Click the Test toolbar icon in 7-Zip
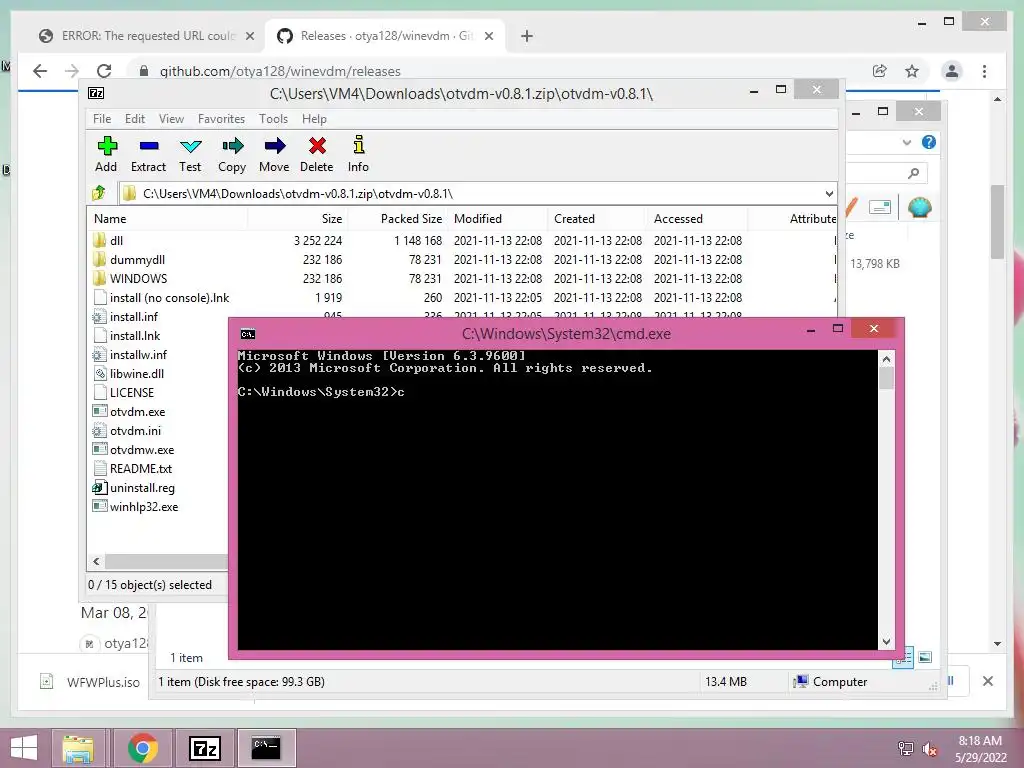Screen dimensions: 1024x768 pyautogui.click(x=190, y=154)
